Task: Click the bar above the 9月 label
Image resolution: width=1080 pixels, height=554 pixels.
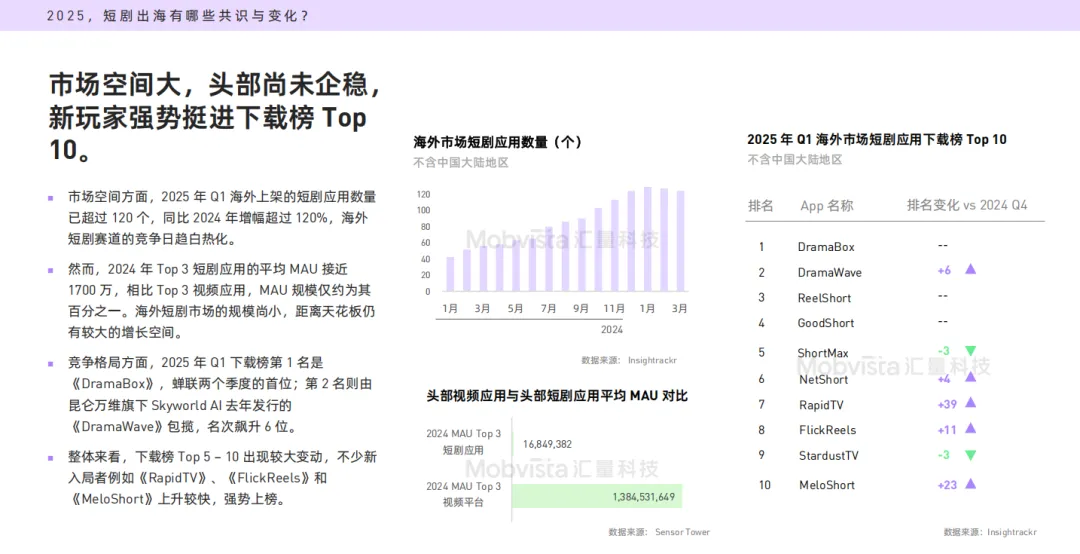Action: click(582, 255)
